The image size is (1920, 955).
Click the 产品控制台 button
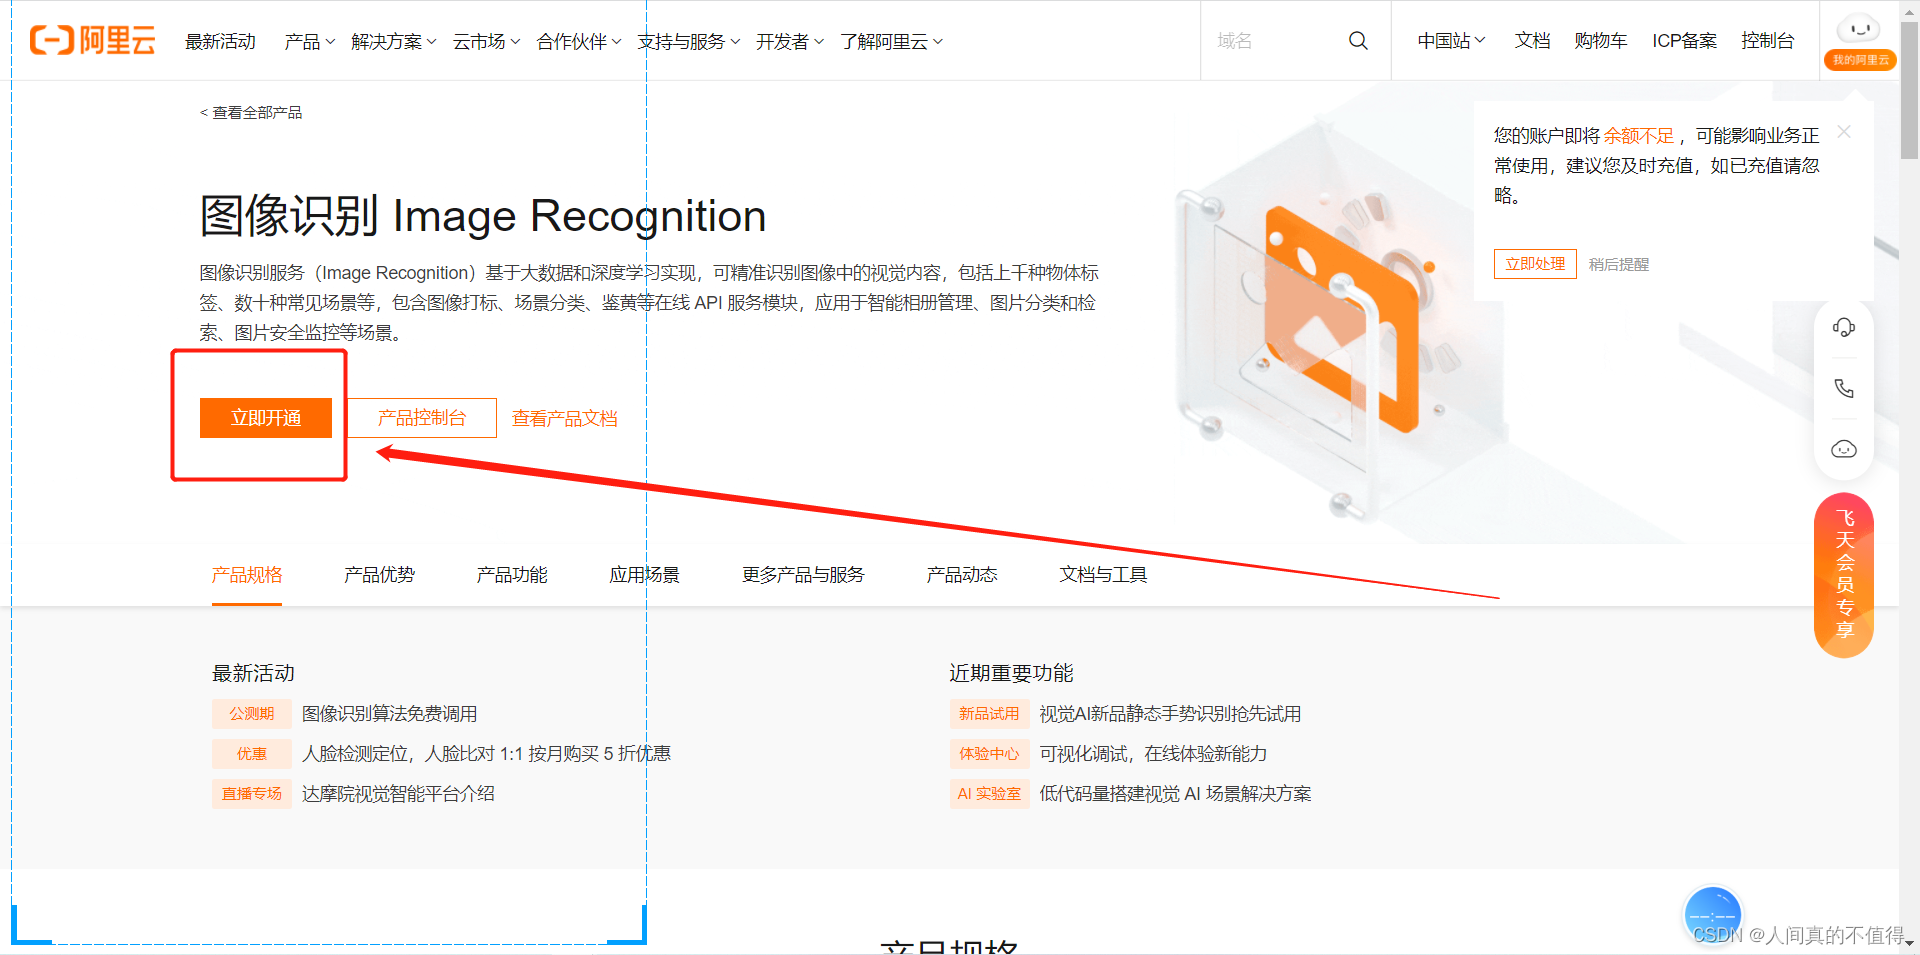point(422,418)
